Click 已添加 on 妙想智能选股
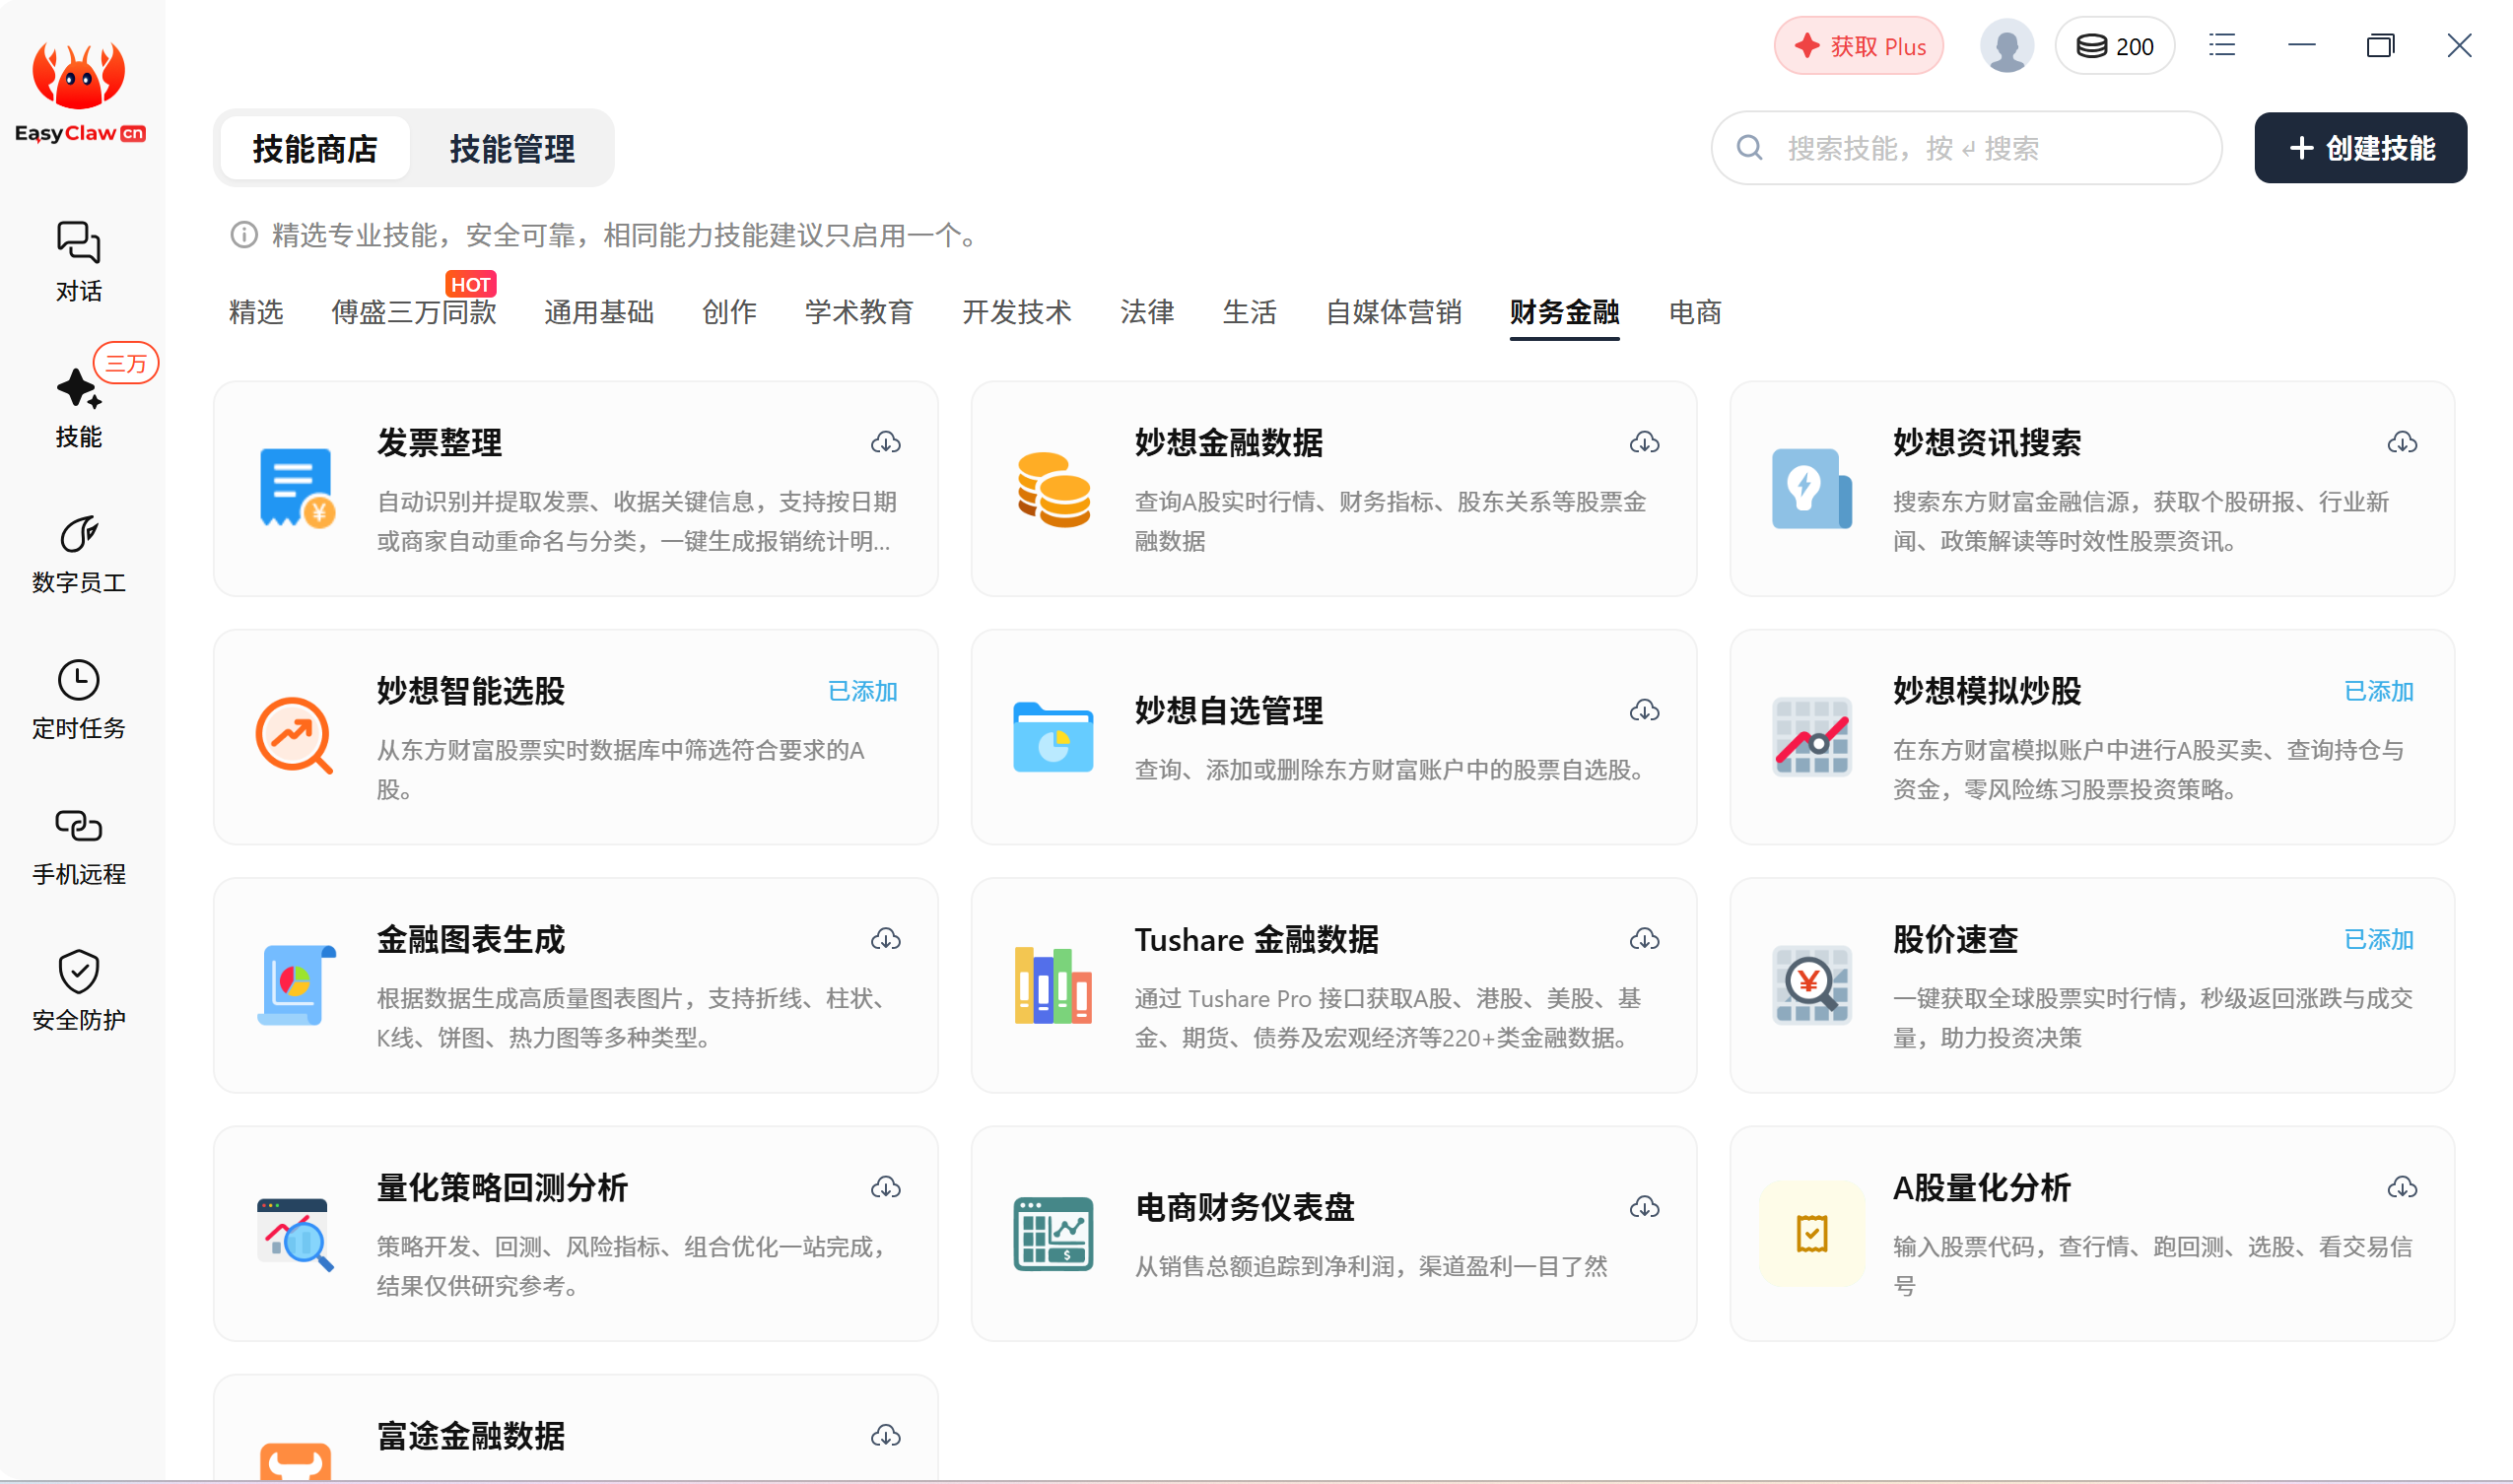 pyautogui.click(x=862, y=691)
